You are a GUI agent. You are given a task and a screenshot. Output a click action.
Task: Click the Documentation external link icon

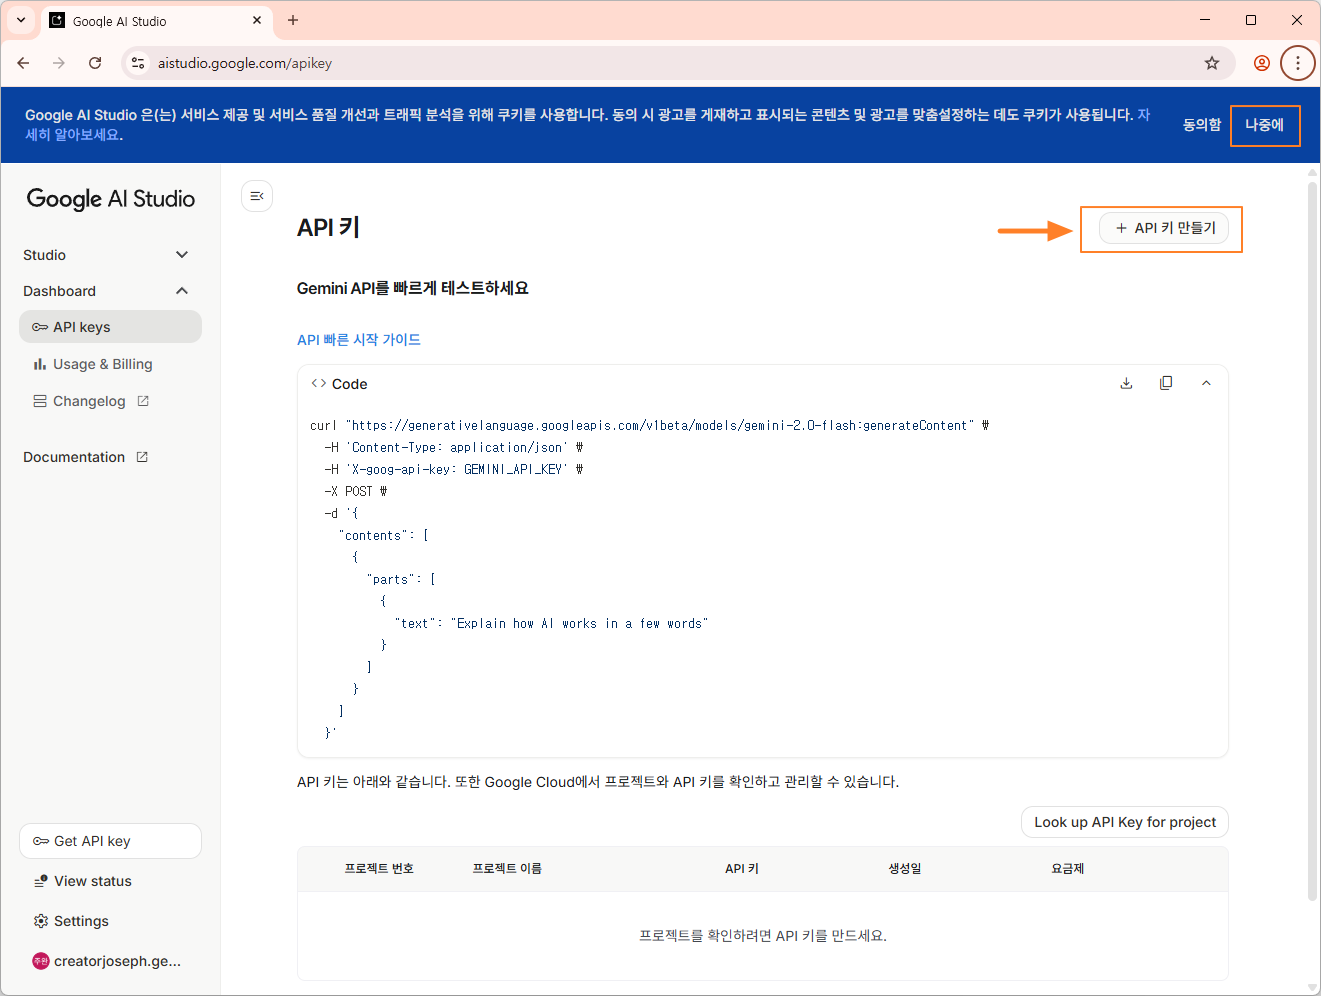coord(142,457)
